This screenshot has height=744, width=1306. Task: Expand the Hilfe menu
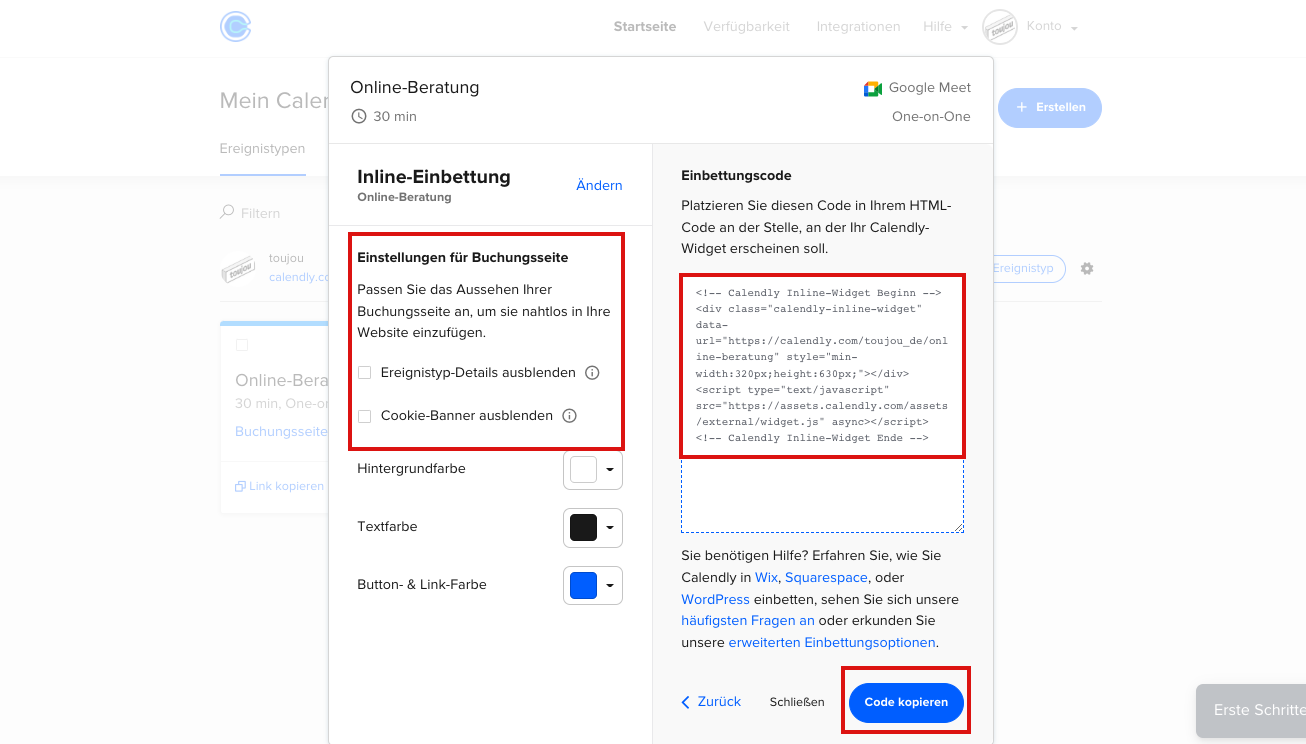click(945, 27)
